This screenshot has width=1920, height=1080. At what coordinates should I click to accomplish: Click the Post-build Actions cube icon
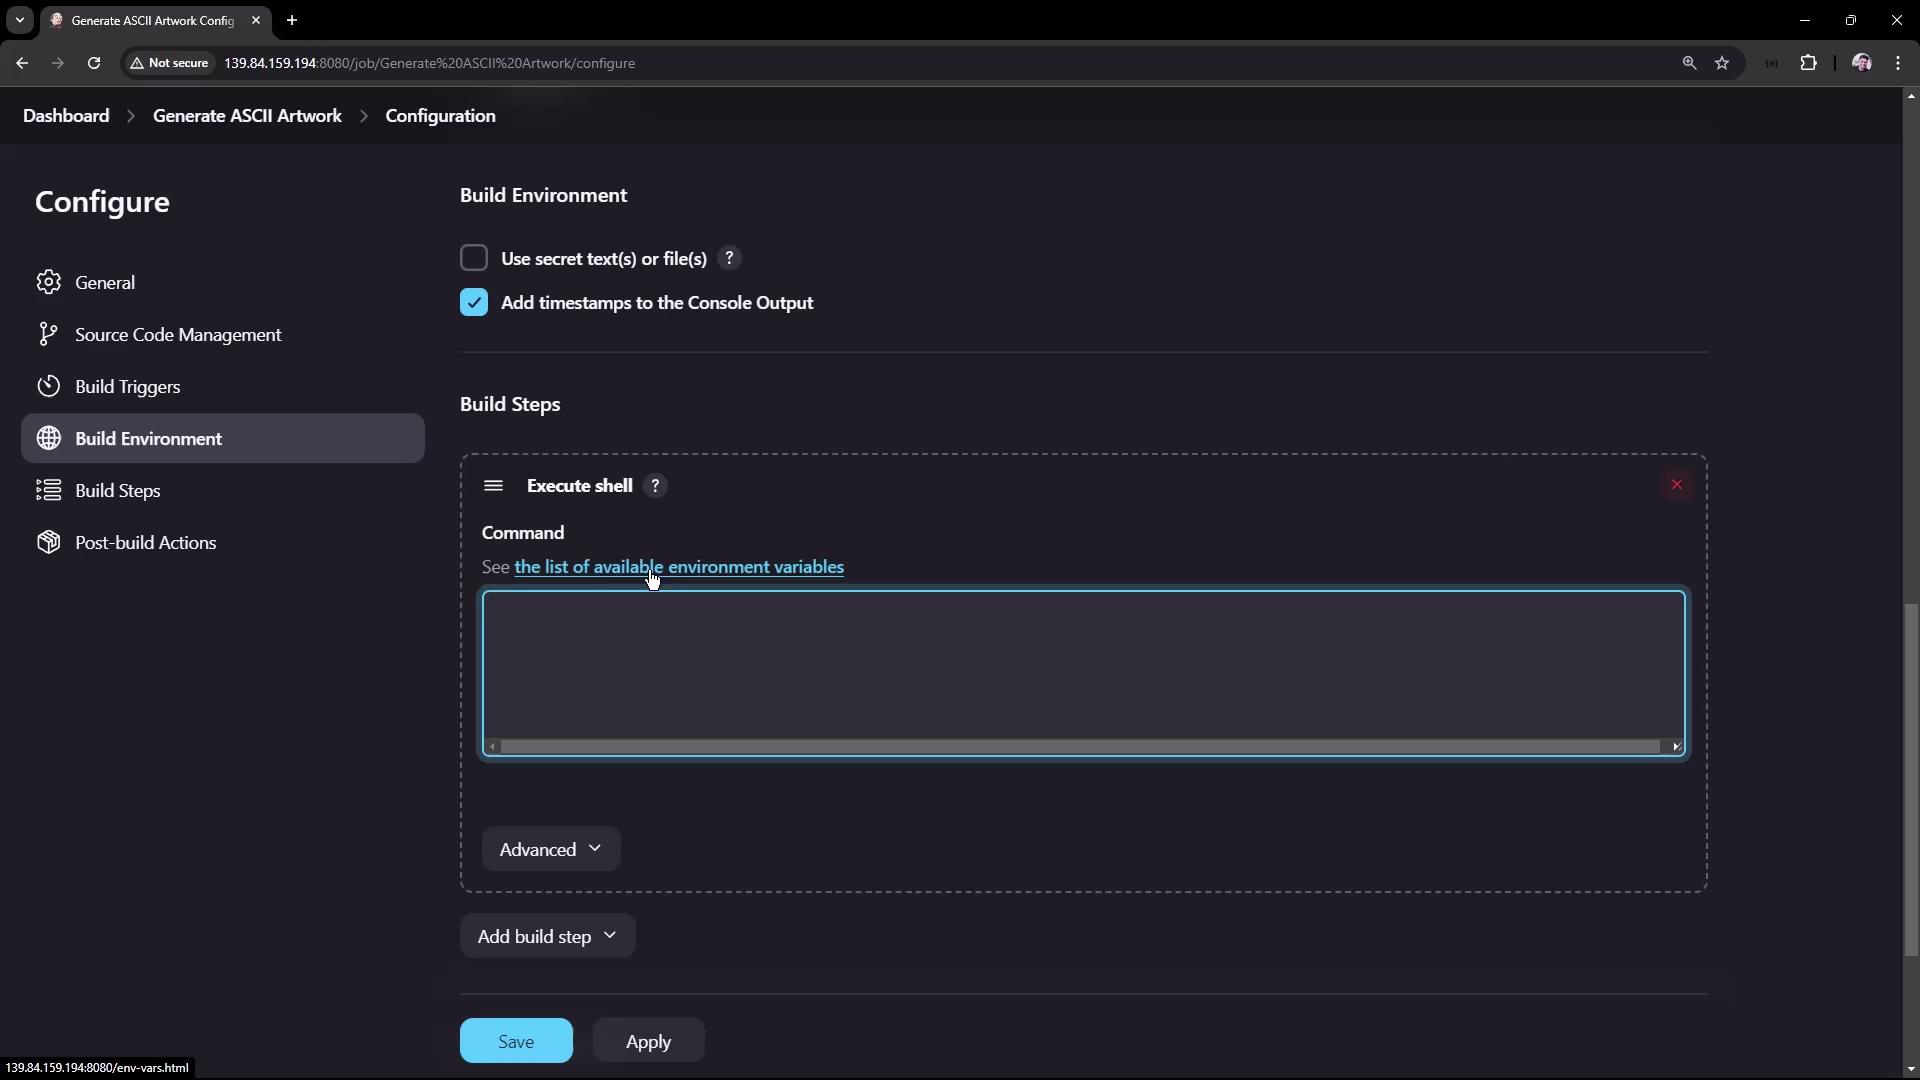pyautogui.click(x=48, y=542)
